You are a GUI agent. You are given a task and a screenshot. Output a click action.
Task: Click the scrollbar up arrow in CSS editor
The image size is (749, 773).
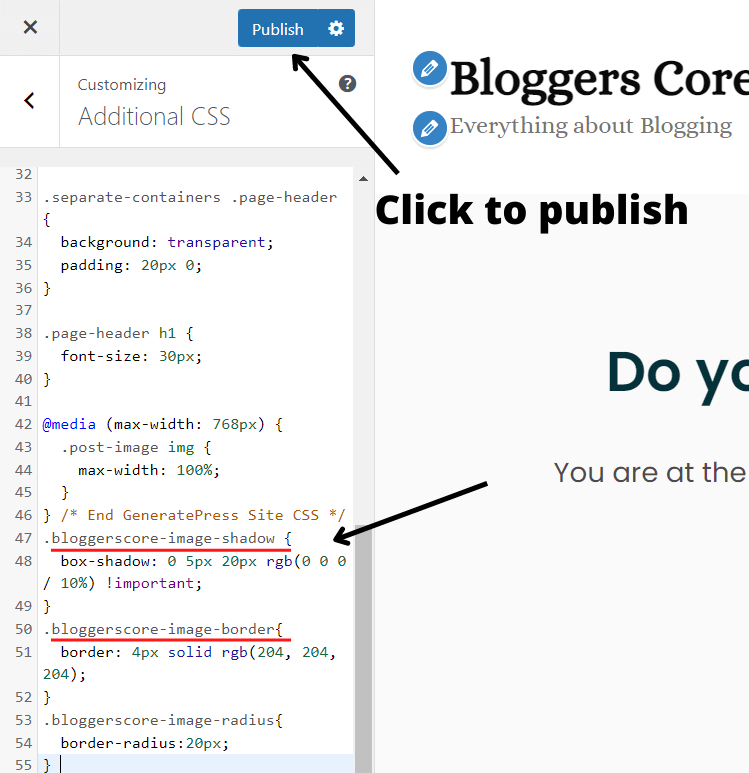point(363,179)
